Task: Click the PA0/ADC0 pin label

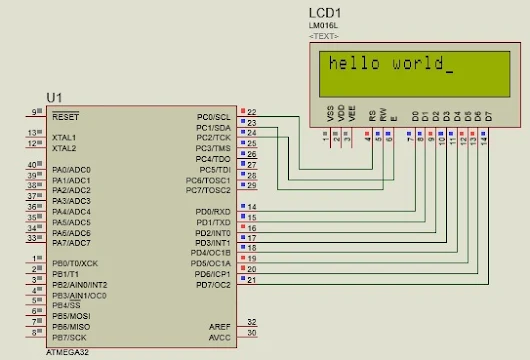Action: coord(71,170)
